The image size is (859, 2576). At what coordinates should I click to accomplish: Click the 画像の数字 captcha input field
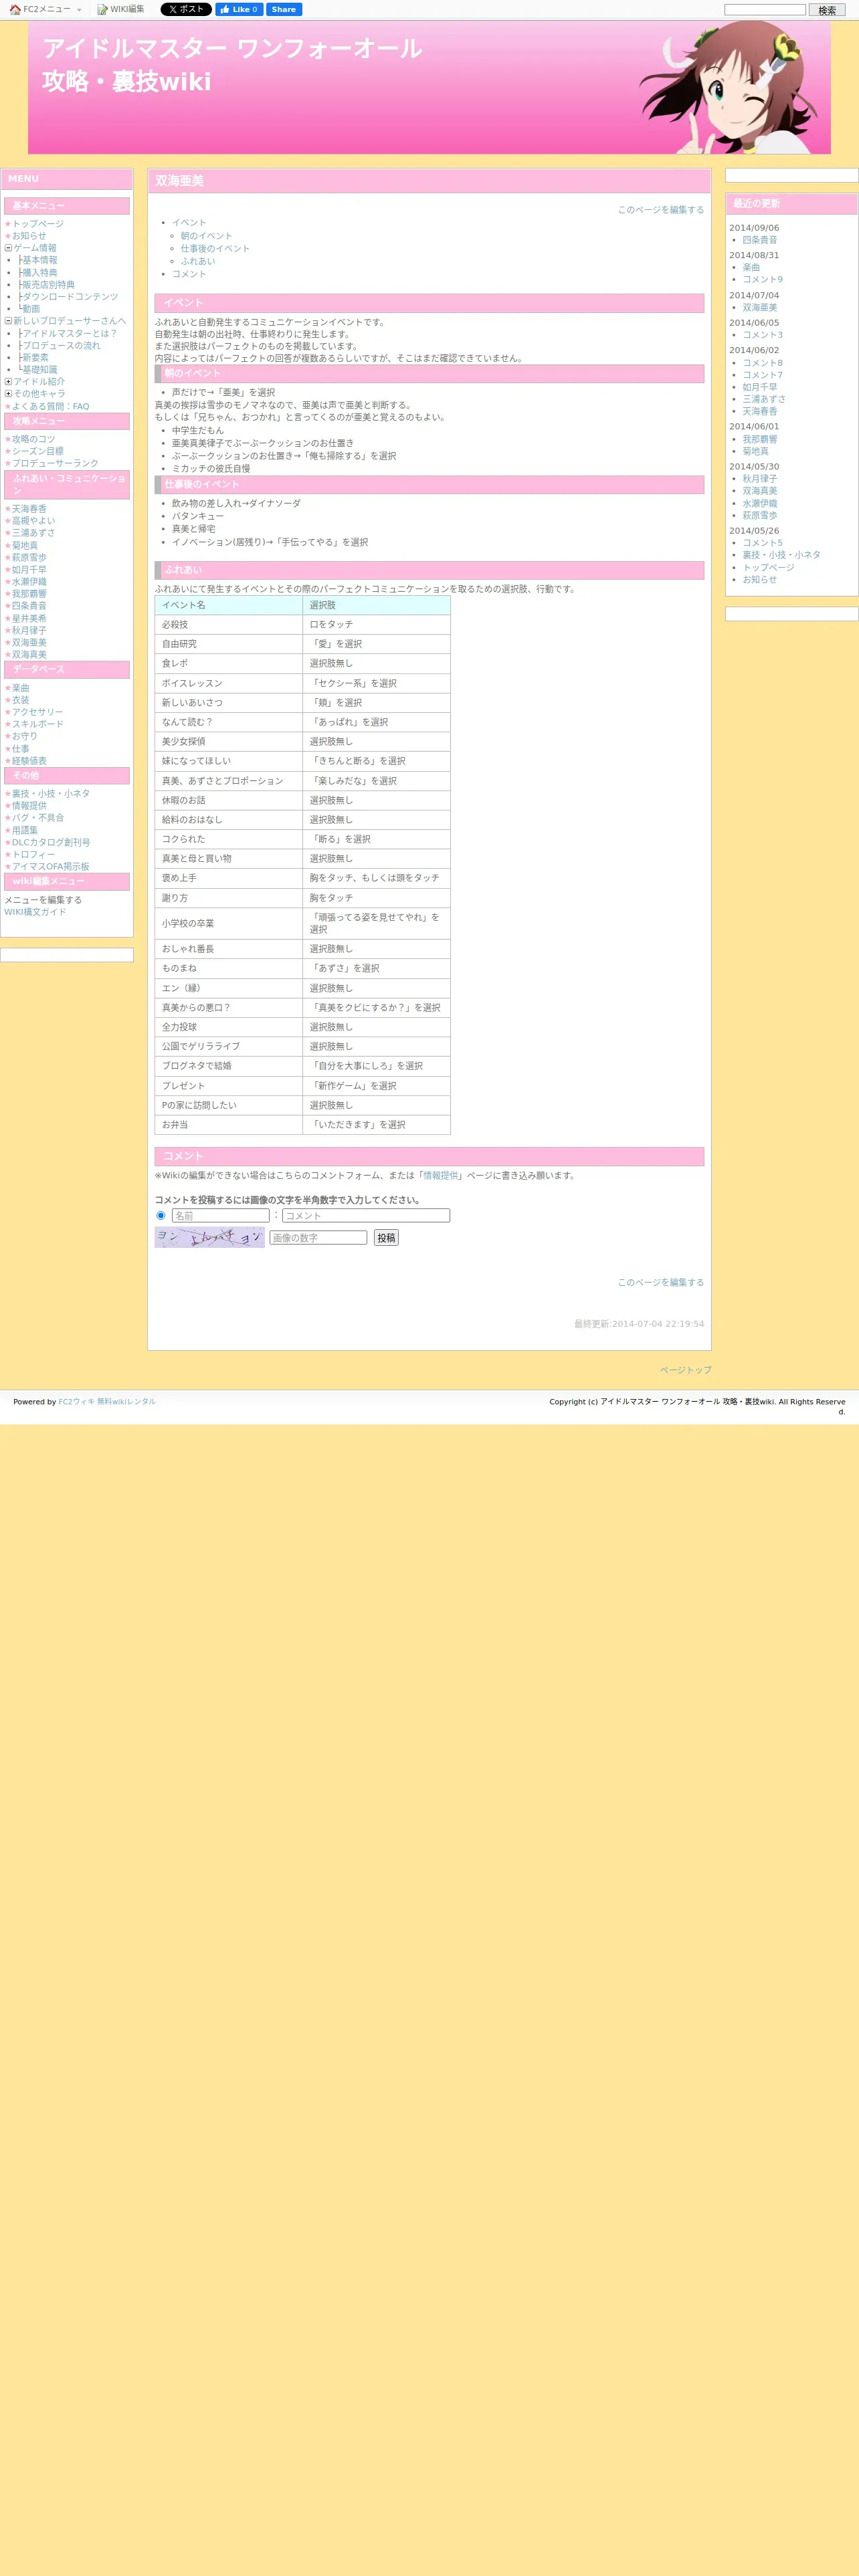[318, 1237]
